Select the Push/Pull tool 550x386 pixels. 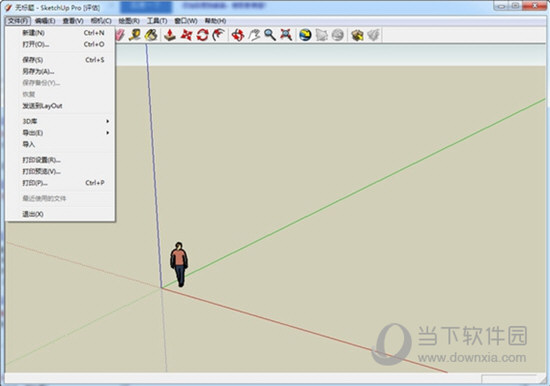170,35
